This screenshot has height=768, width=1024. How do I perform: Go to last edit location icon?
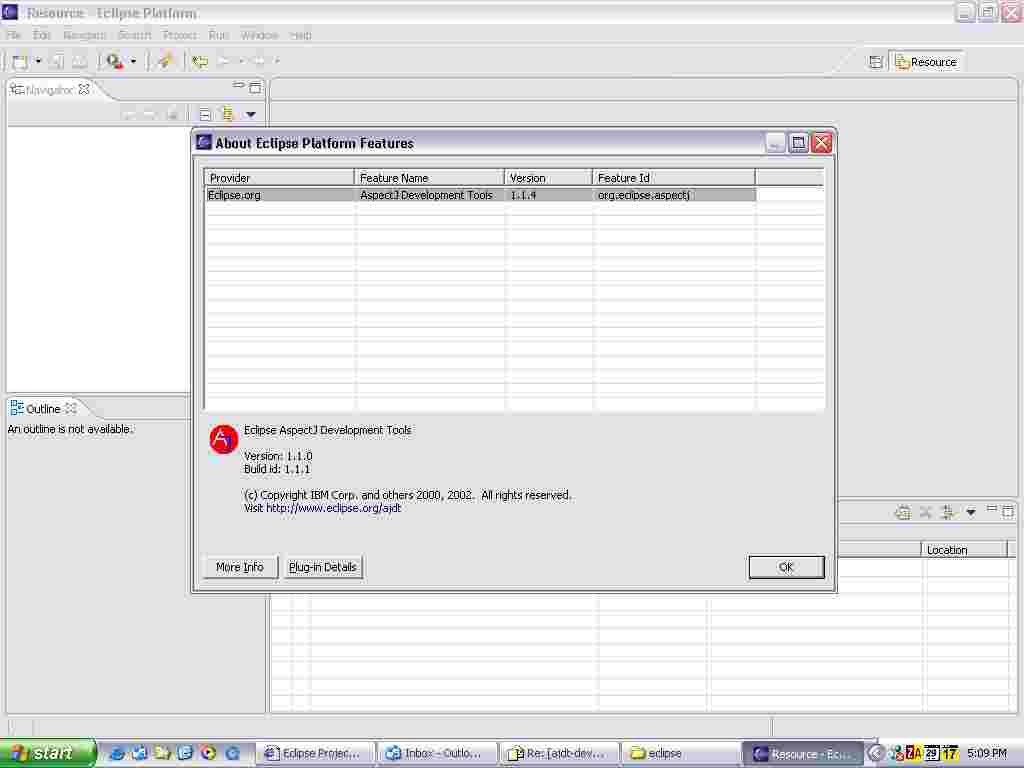coord(200,62)
